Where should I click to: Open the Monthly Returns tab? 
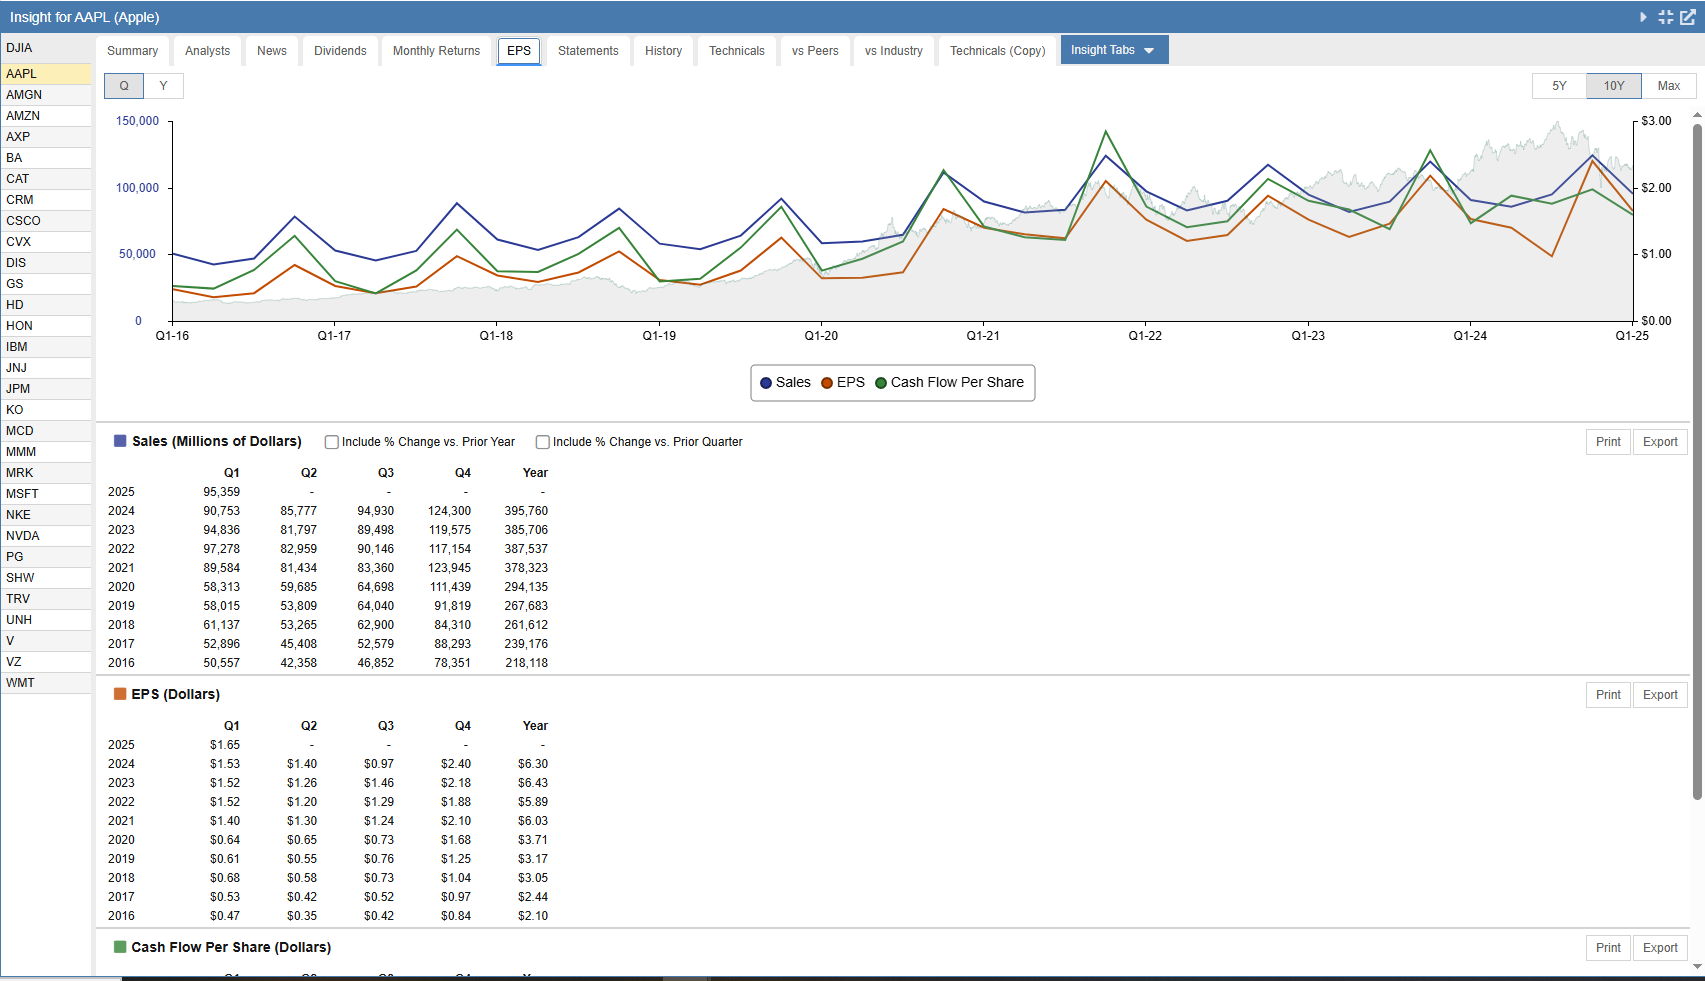(x=436, y=51)
